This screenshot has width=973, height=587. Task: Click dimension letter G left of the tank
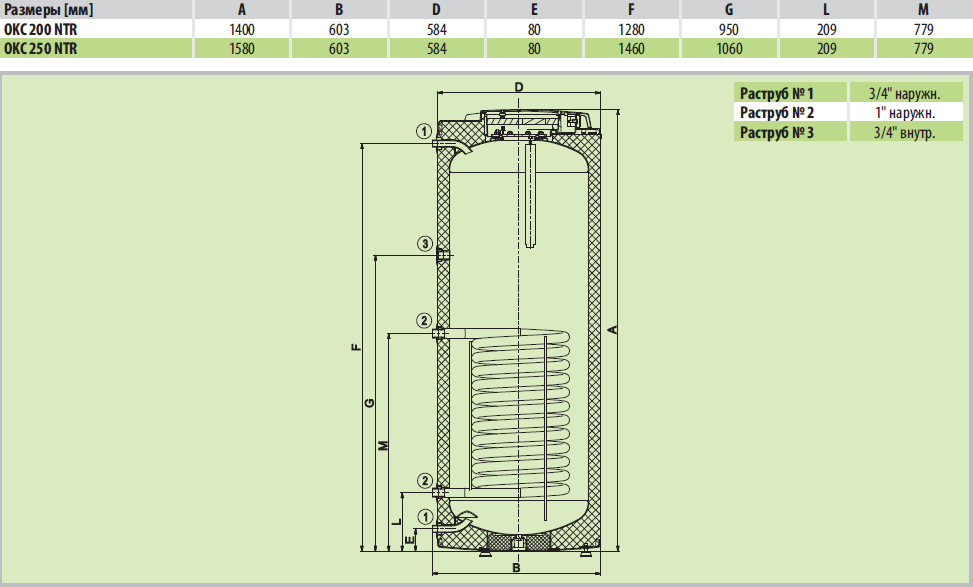371,402
